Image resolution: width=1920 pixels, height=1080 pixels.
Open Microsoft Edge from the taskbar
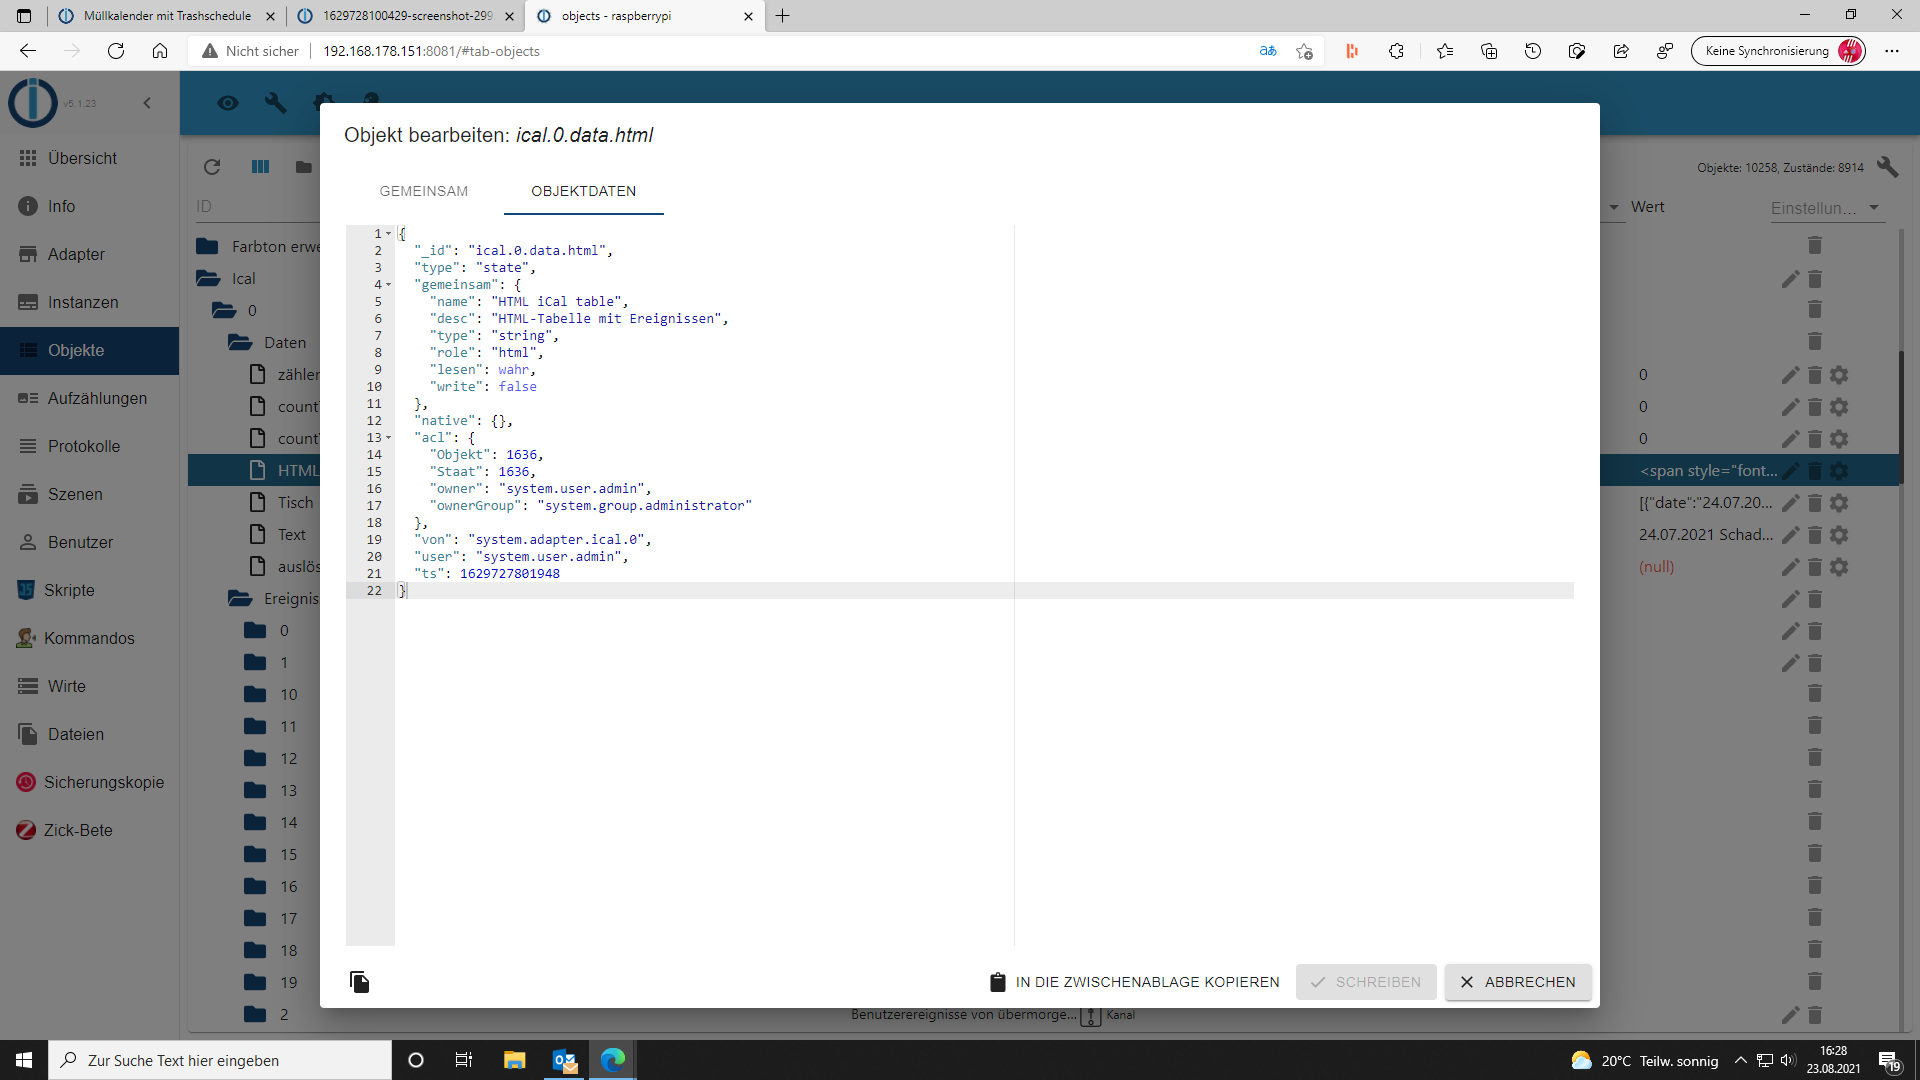(613, 1060)
